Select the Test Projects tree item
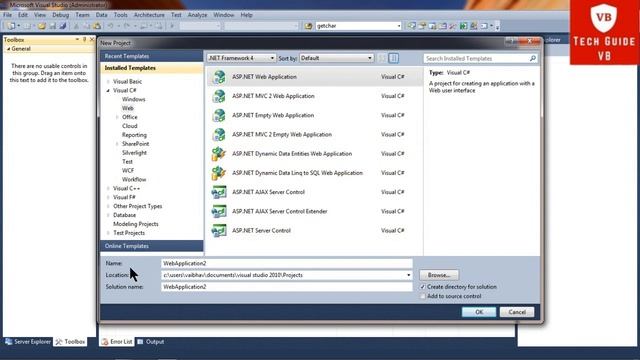Image resolution: width=640 pixels, height=360 pixels. [x=129, y=233]
